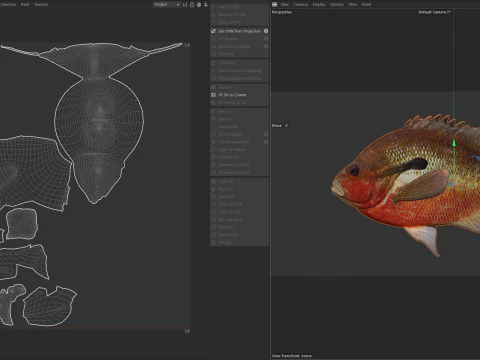Open the Textures menu in UV editor

click(41, 5)
